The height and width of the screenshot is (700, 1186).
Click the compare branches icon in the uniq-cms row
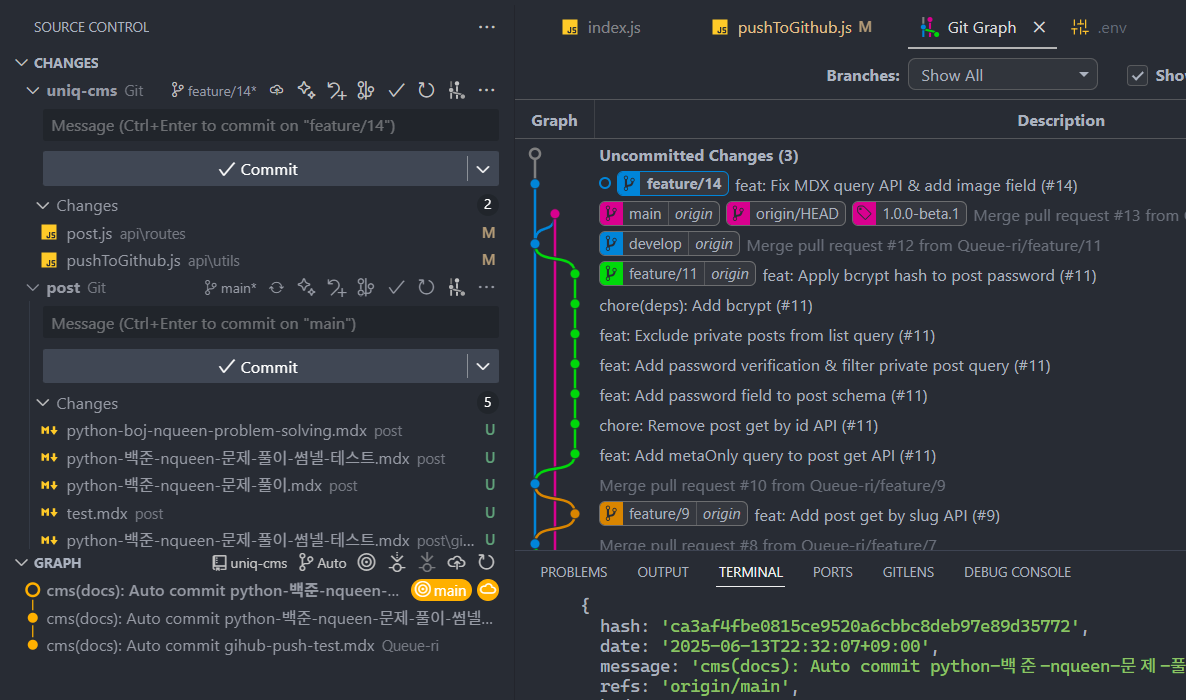(x=366, y=91)
